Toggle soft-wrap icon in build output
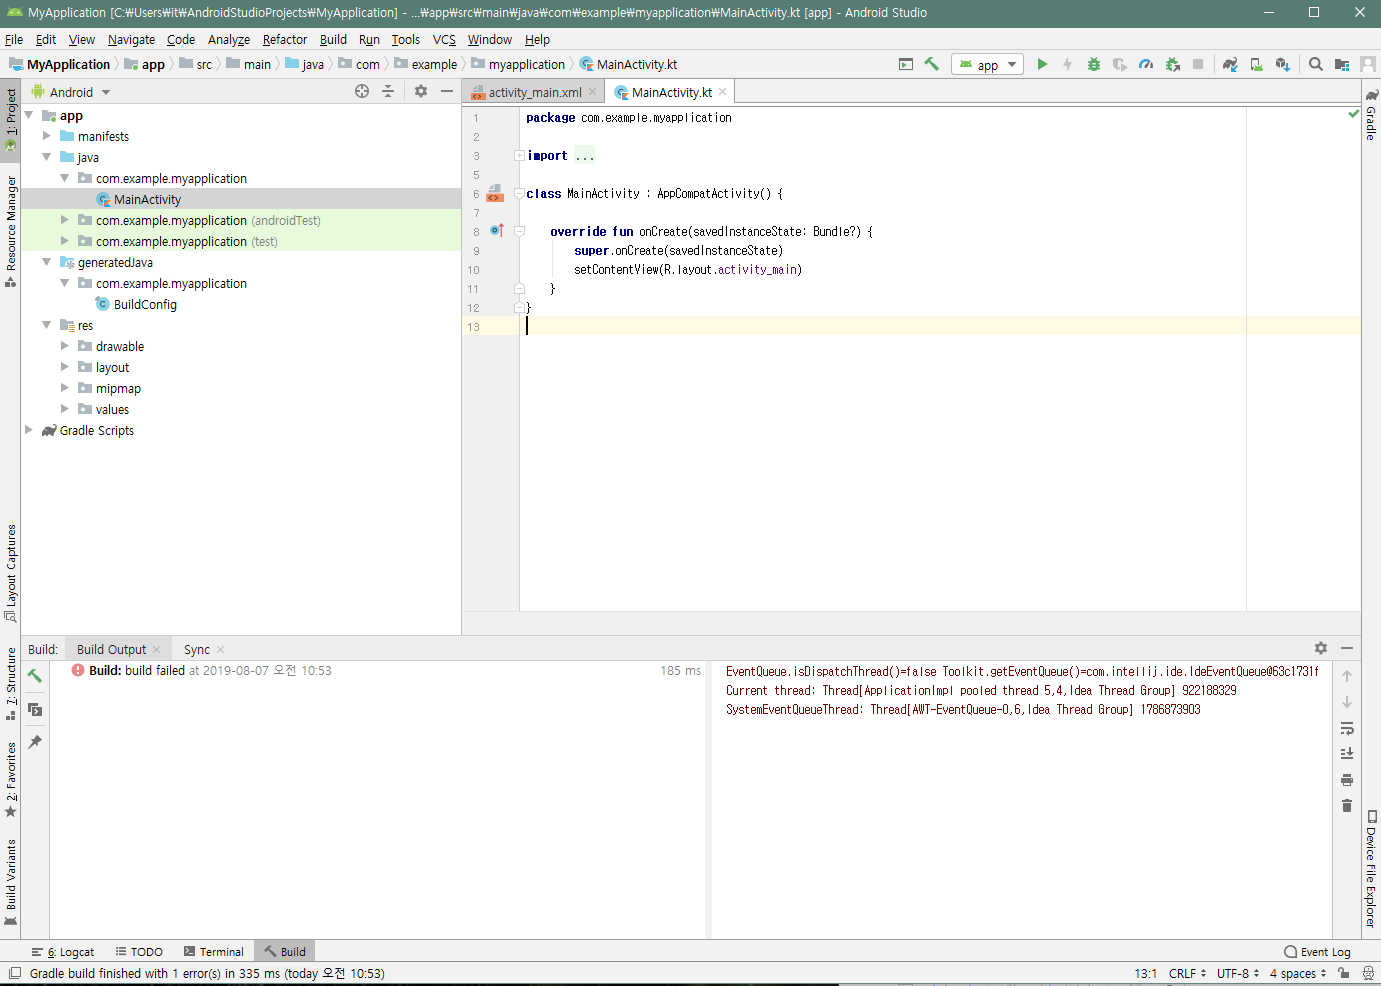 [x=1347, y=728]
